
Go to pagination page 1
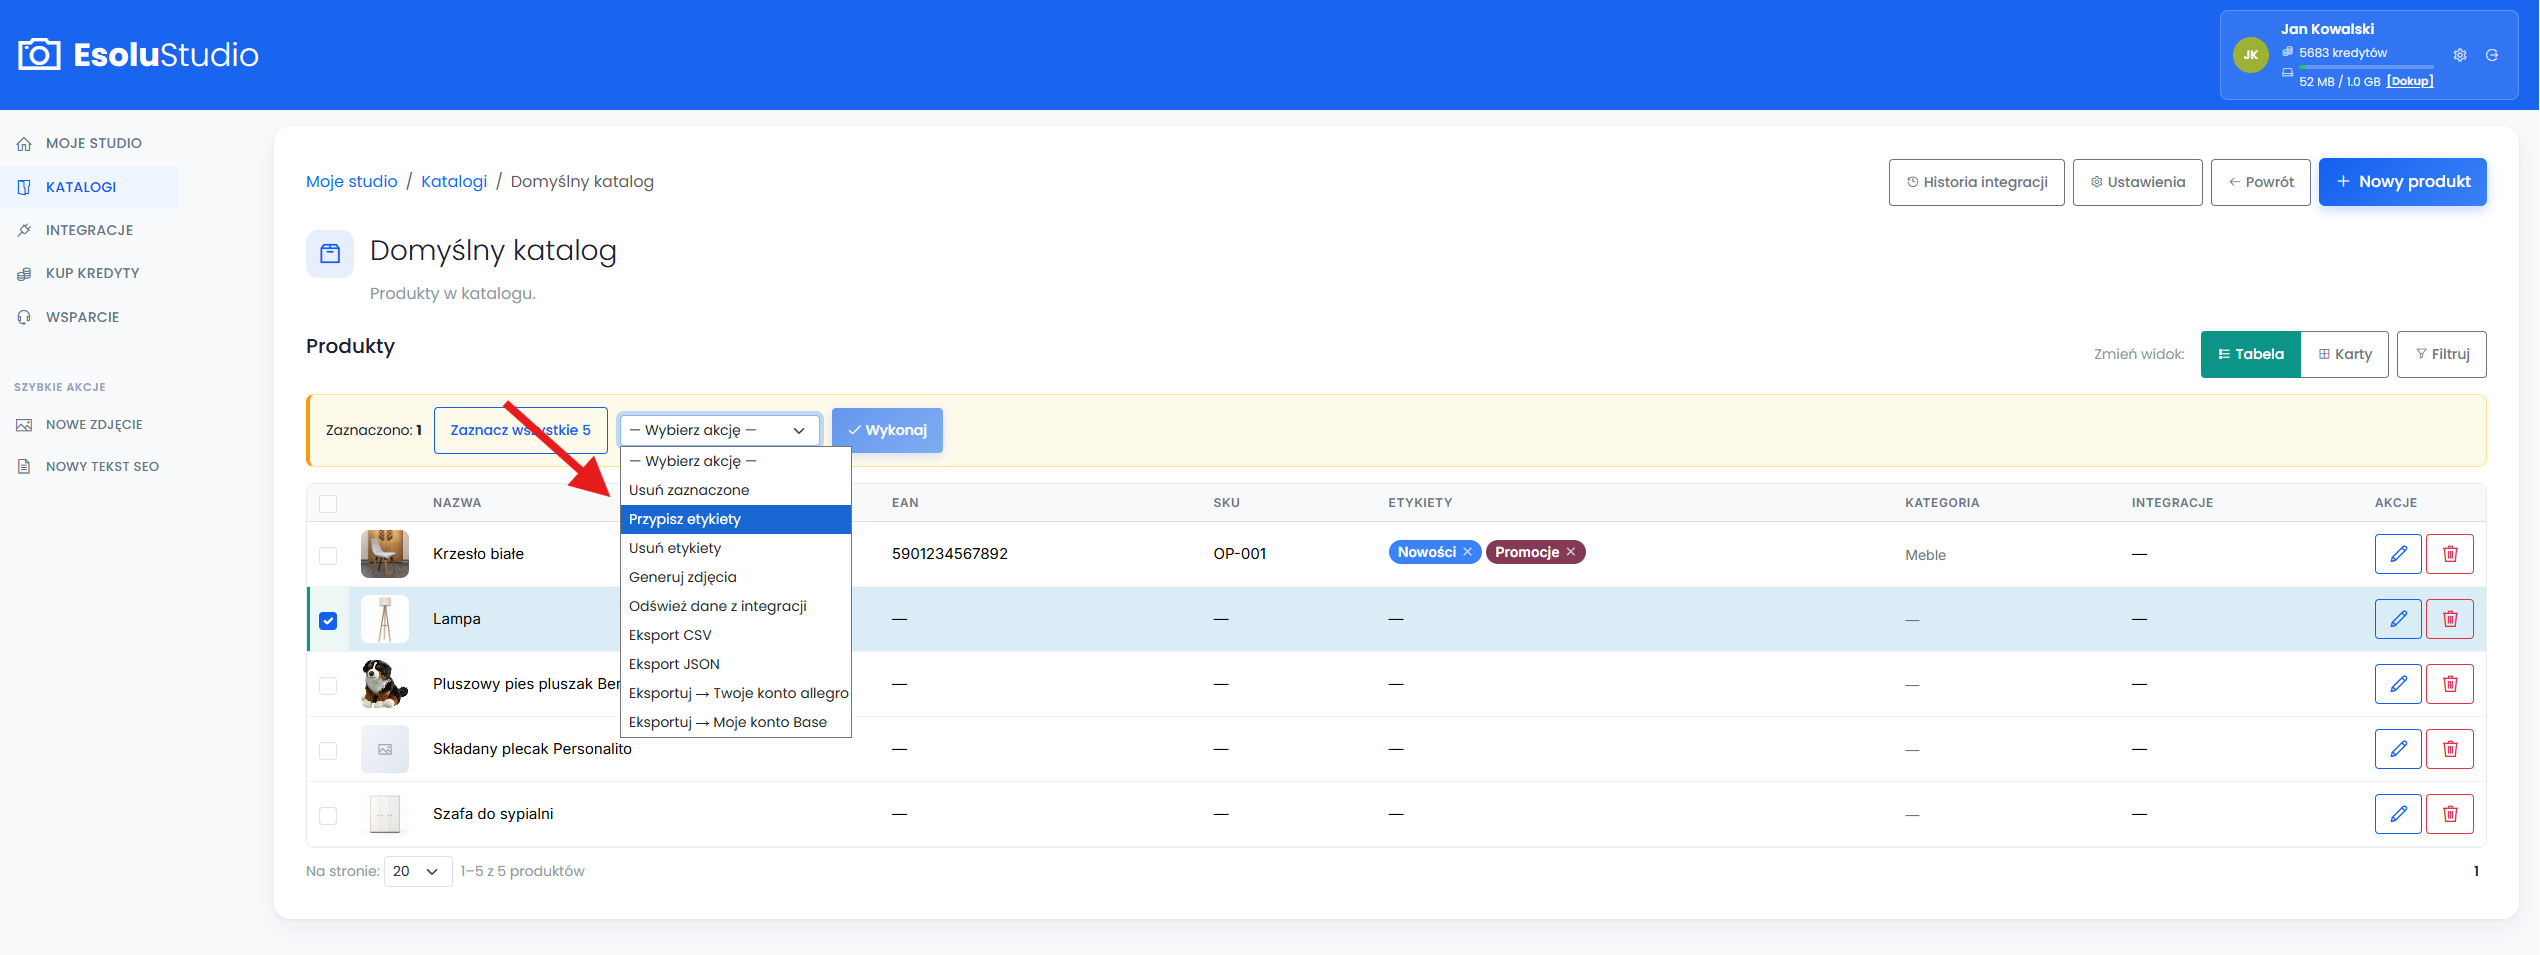2476,871
